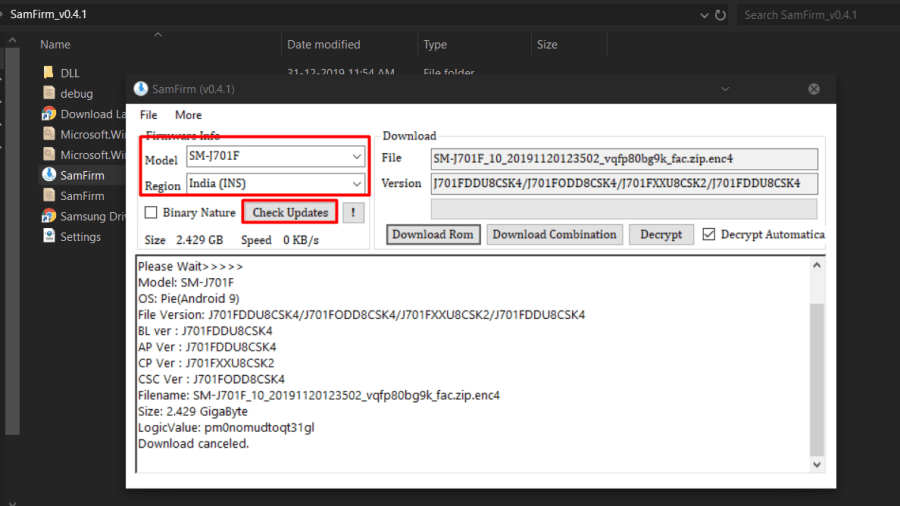Sort Explorer by Name column

(x=55, y=44)
